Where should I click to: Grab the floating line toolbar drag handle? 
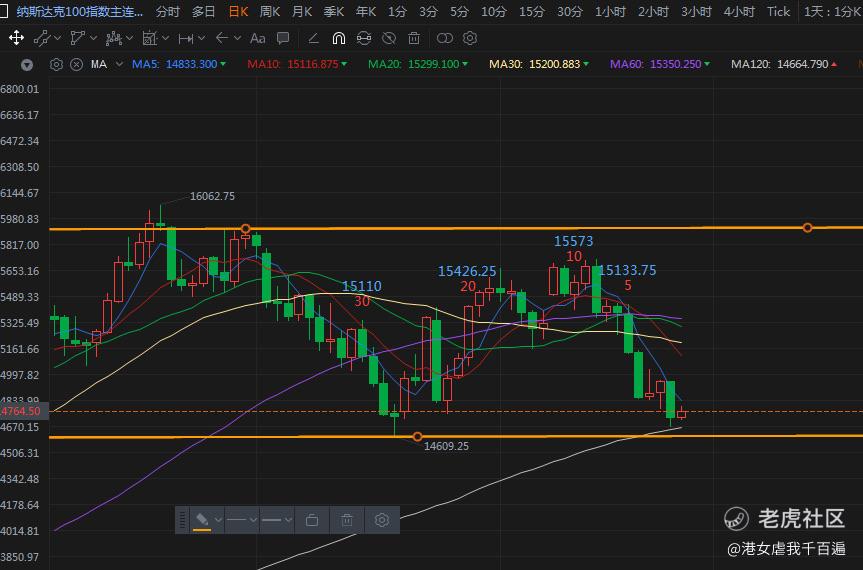pos(182,519)
